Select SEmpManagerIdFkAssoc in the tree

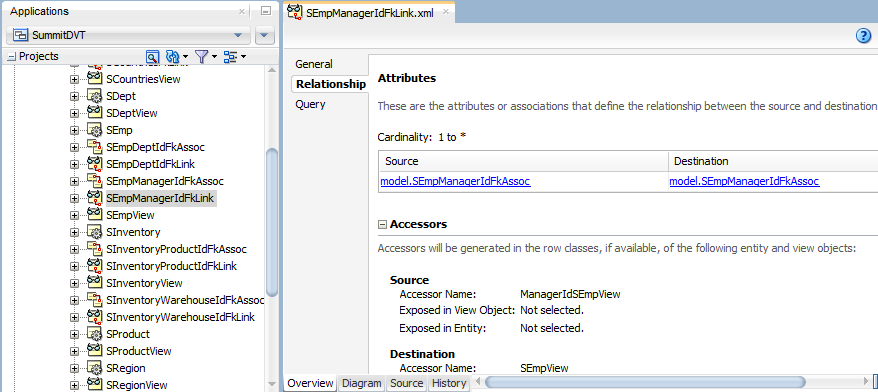165,181
